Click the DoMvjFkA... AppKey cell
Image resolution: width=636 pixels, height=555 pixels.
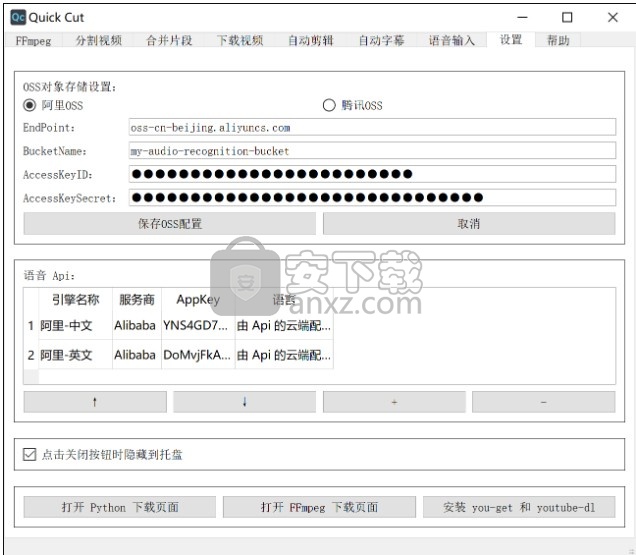coord(198,355)
